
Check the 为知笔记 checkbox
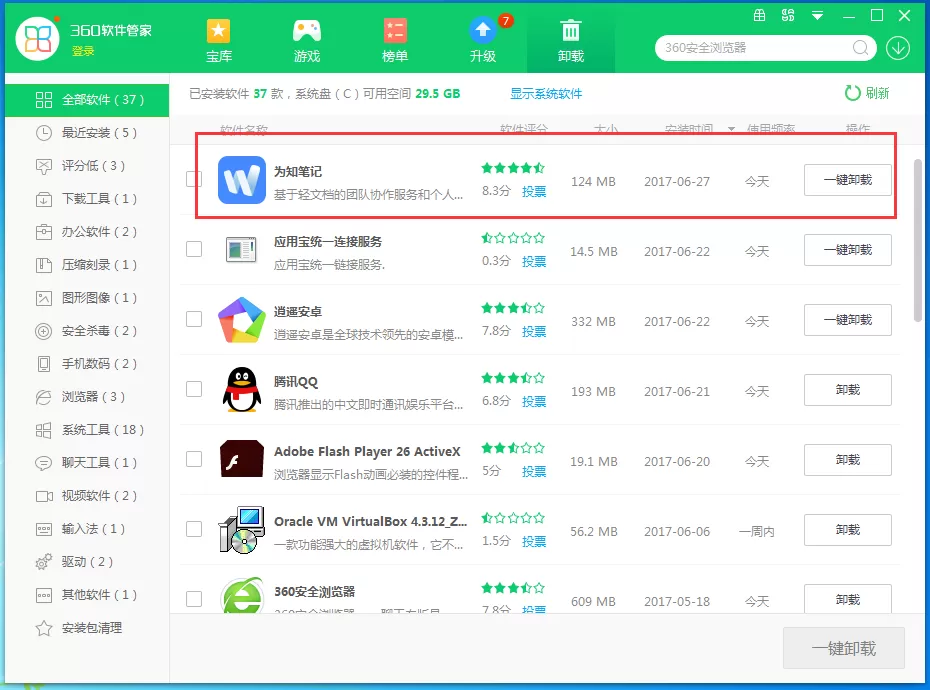[194, 179]
